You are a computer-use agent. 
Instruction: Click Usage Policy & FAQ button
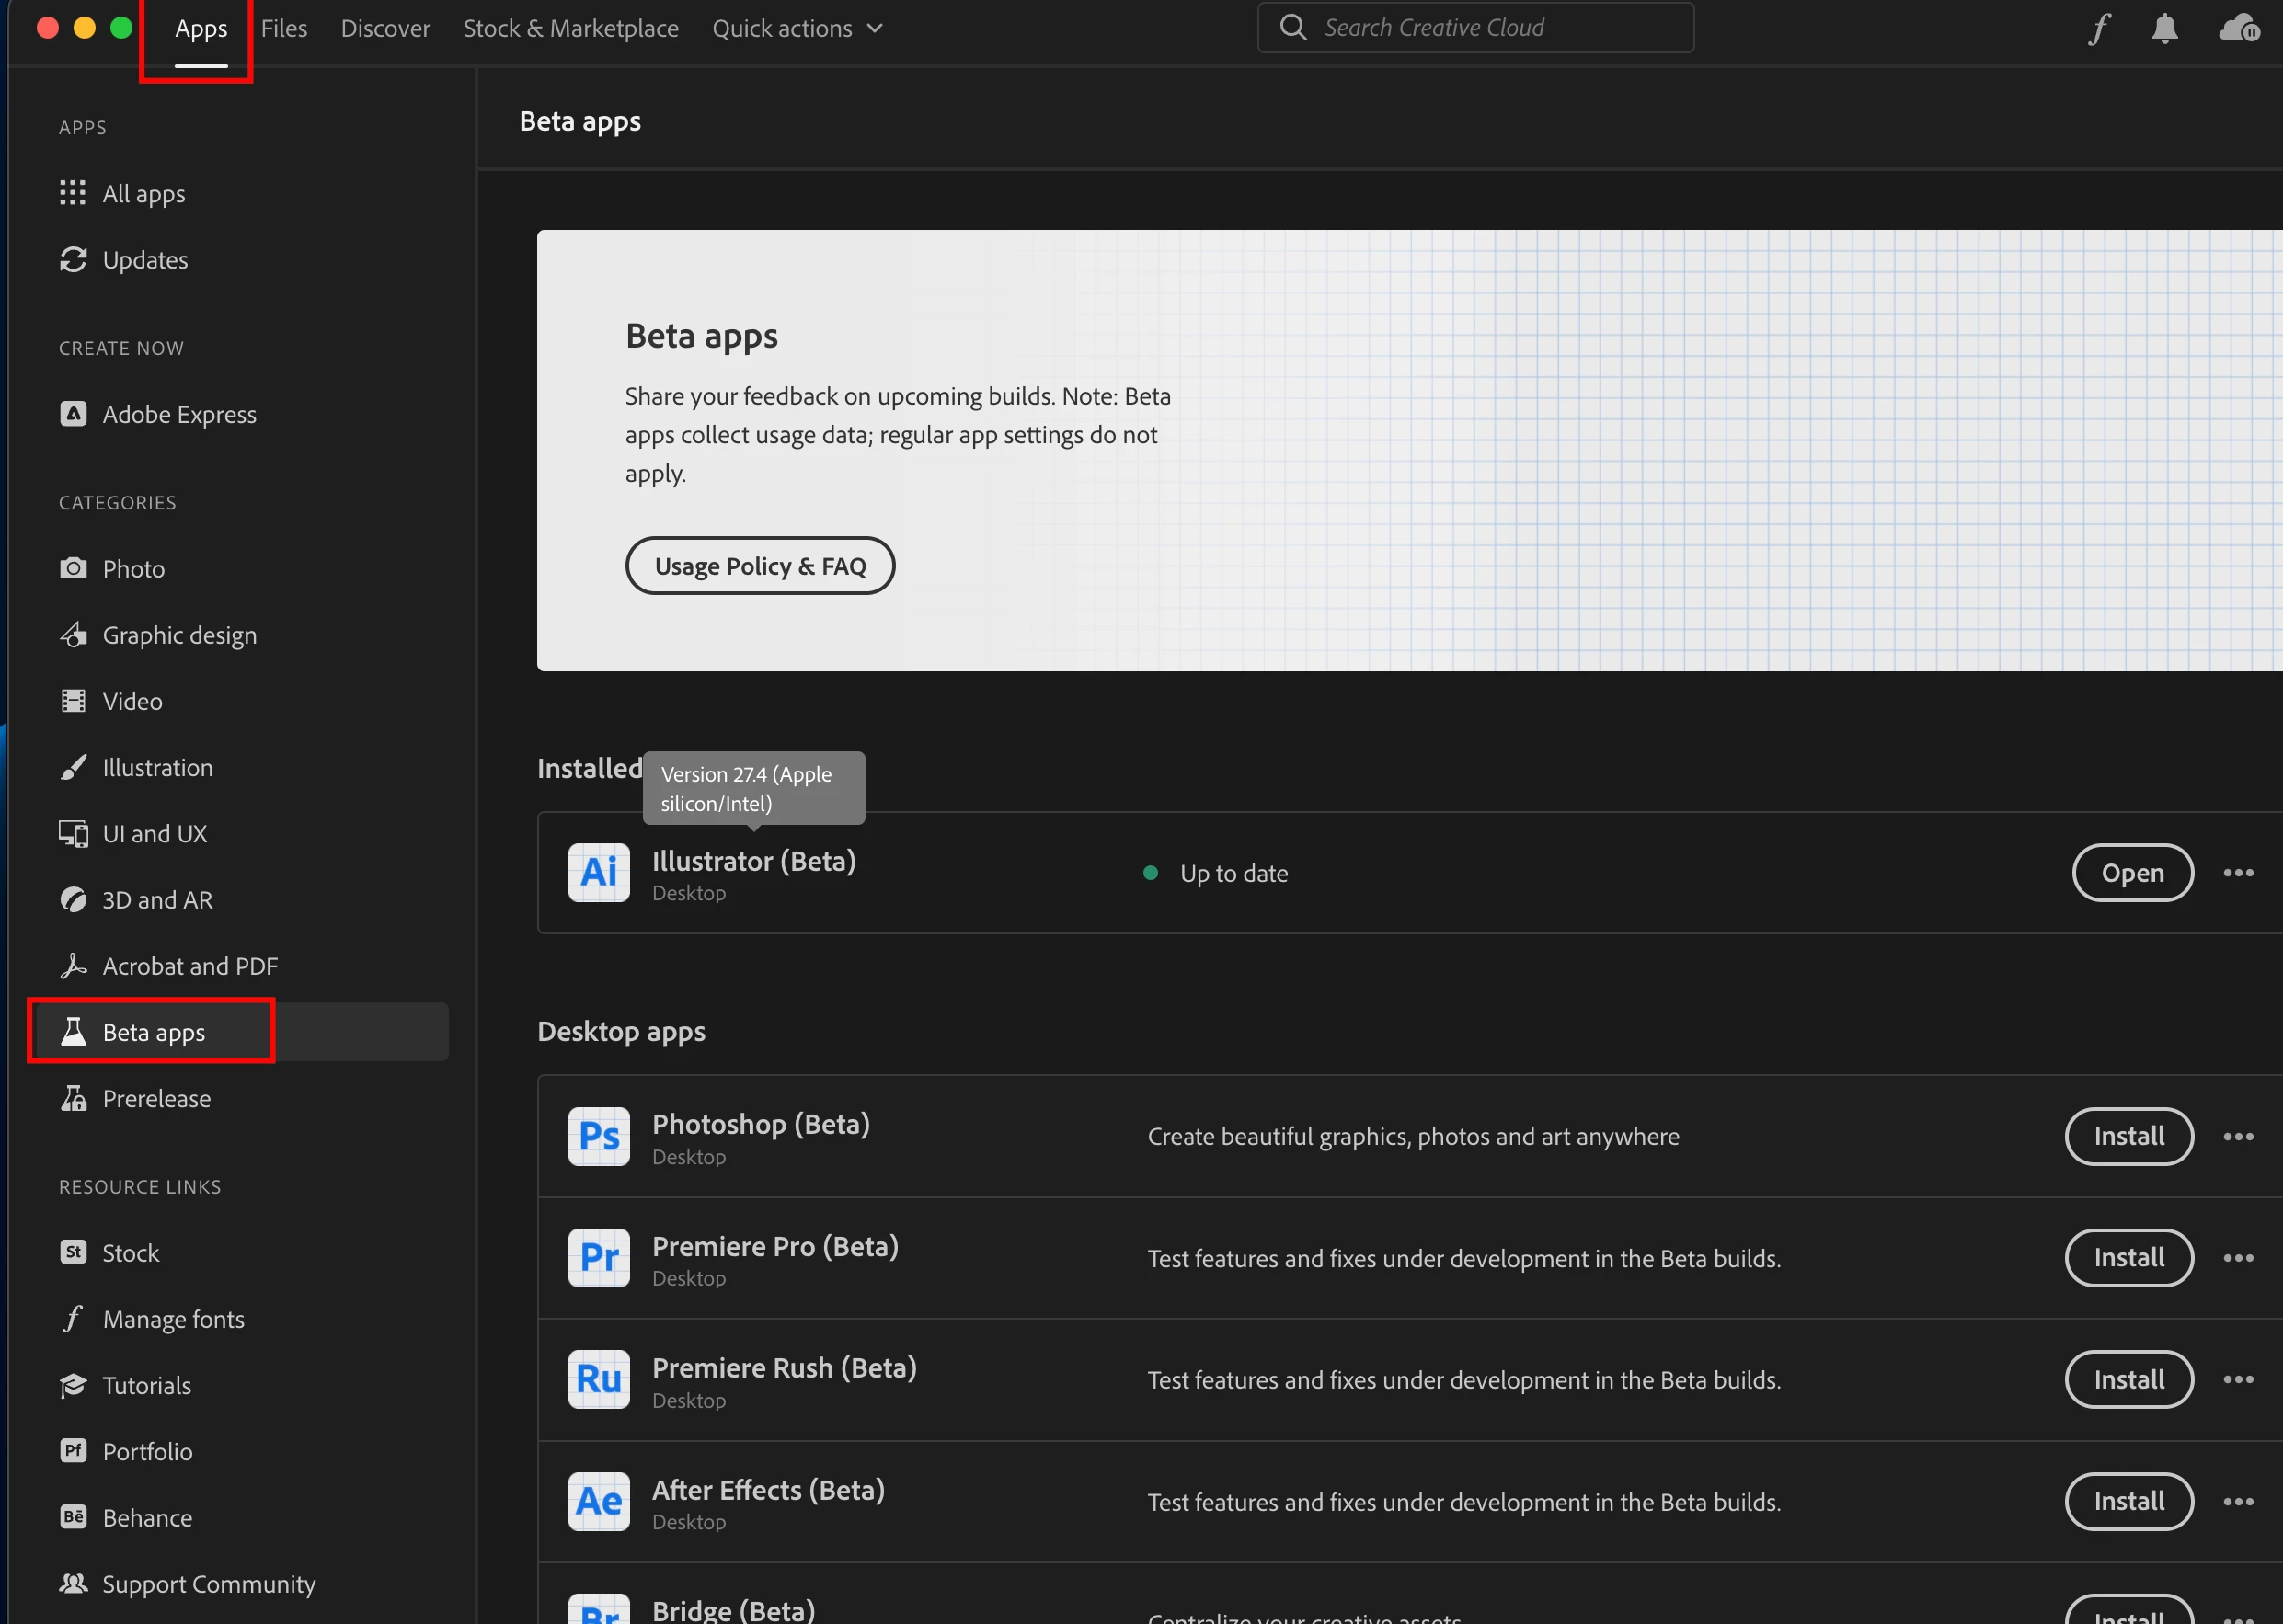759,566
